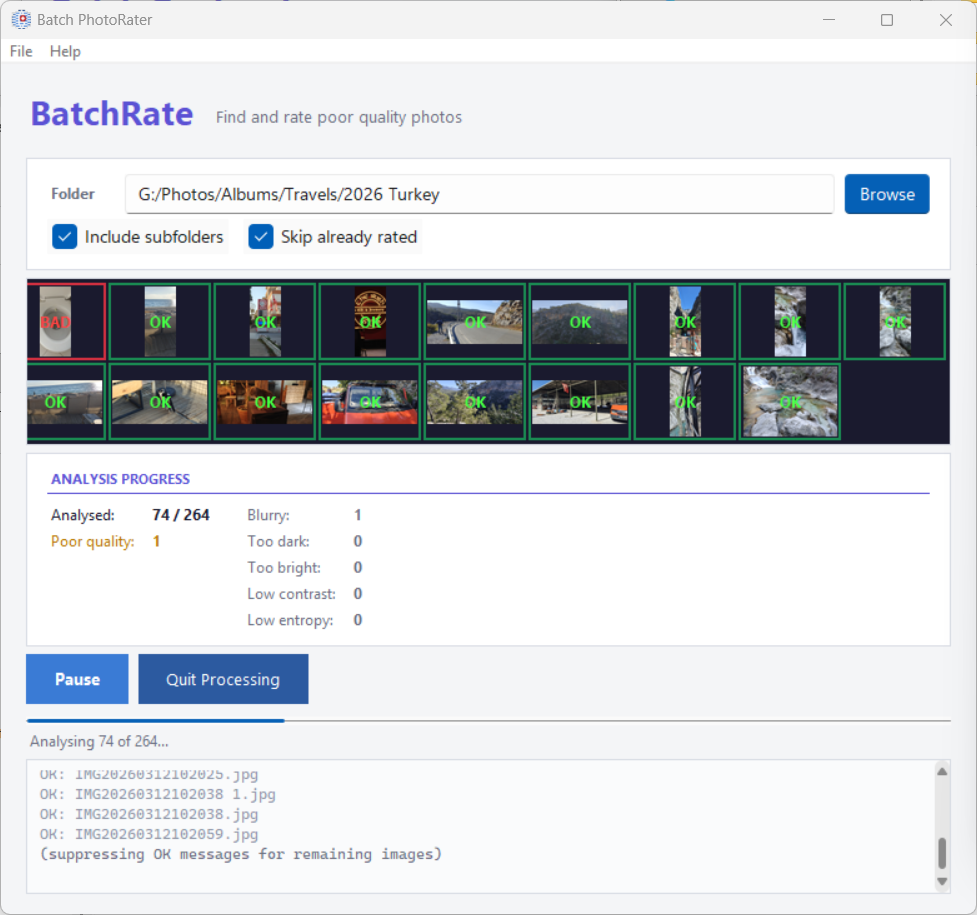Image resolution: width=977 pixels, height=915 pixels.
Task: Click the Quit Processing button
Action: coord(223,679)
